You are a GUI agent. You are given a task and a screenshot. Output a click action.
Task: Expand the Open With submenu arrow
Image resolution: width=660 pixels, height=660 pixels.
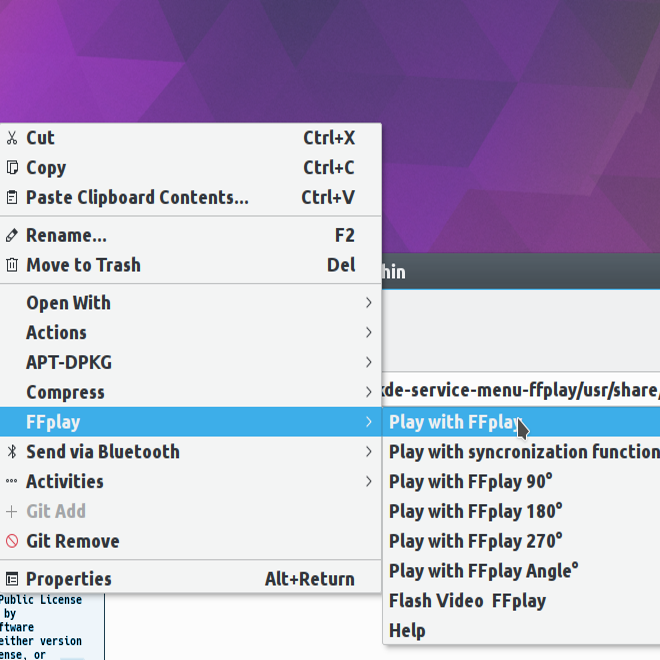point(369,303)
